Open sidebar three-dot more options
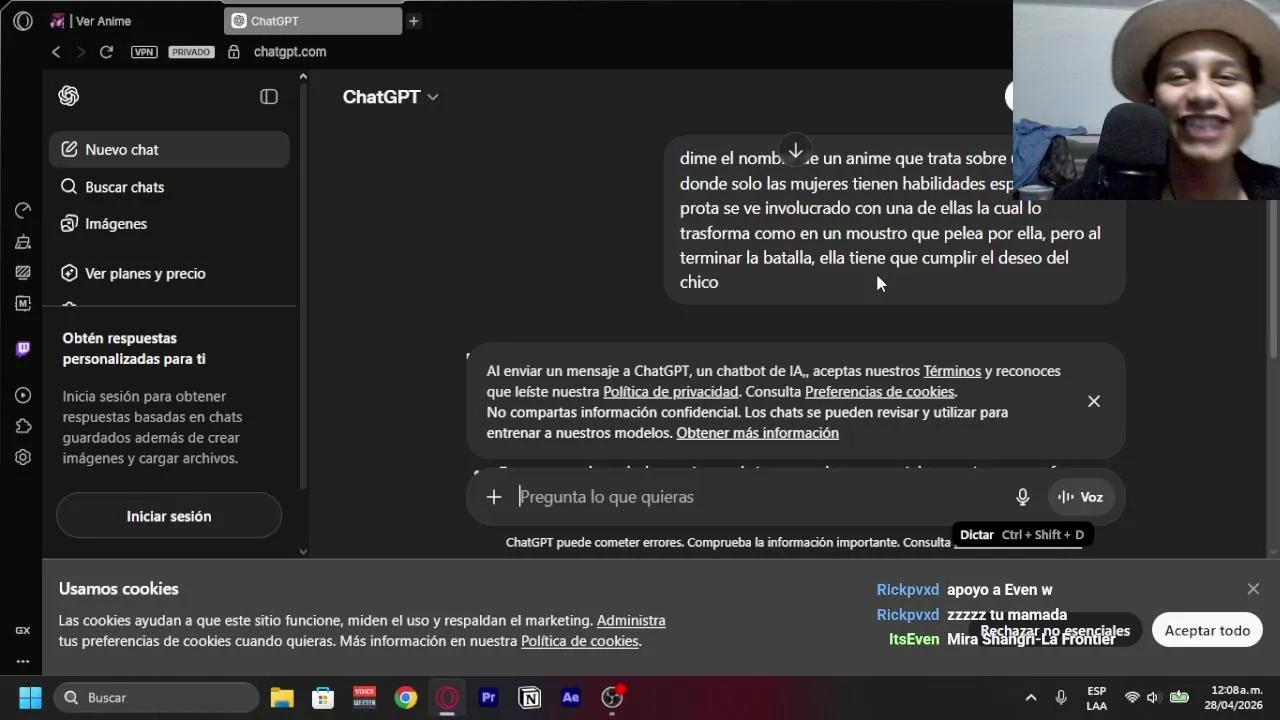 [x=23, y=661]
